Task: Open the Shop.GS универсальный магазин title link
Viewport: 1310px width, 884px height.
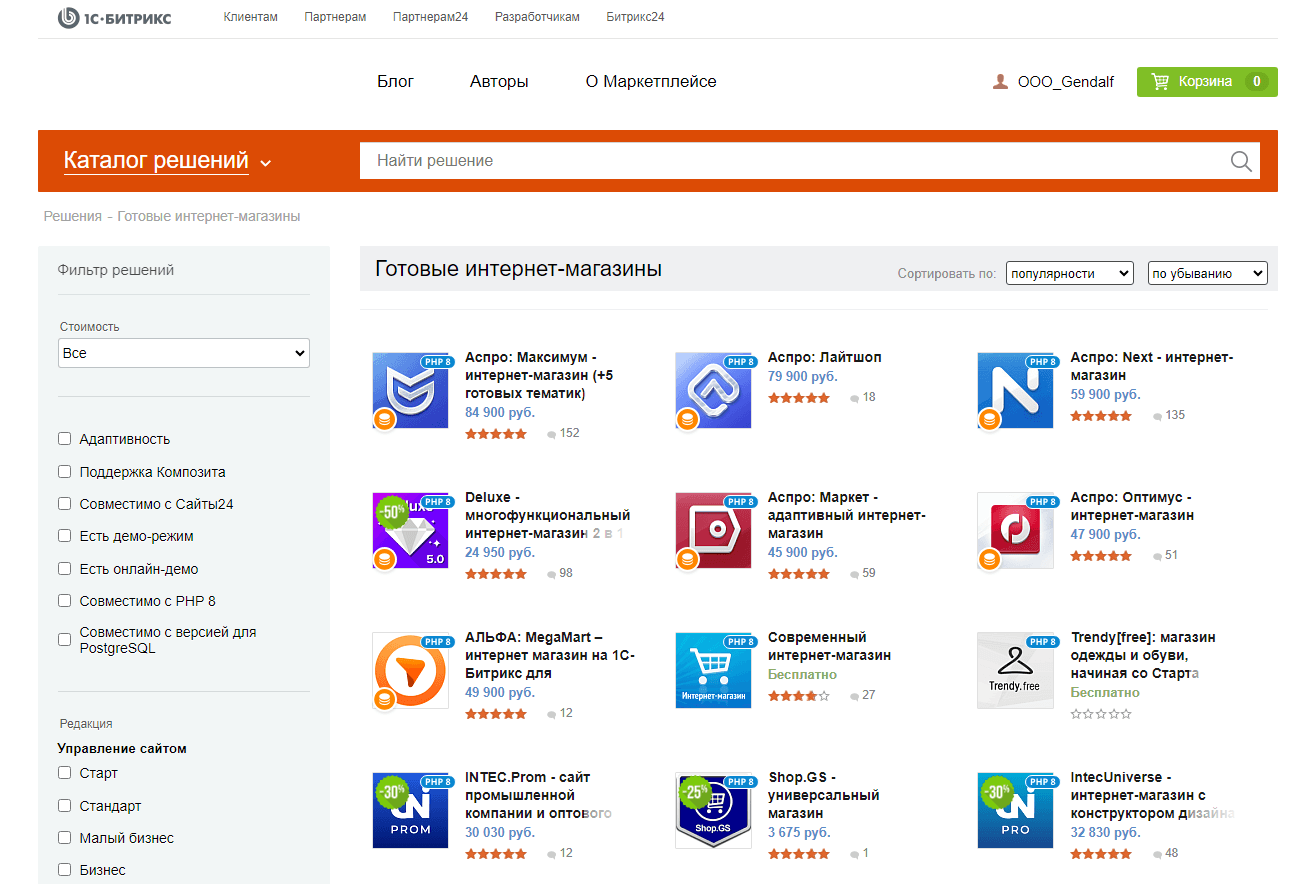Action: click(x=824, y=795)
